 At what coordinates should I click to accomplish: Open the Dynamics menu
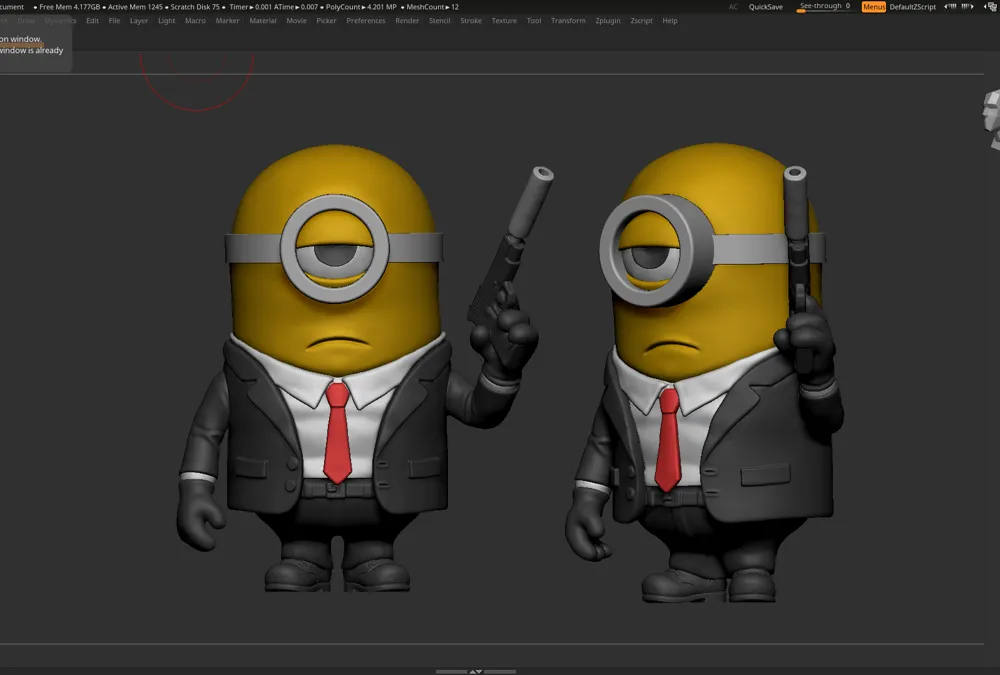point(60,20)
